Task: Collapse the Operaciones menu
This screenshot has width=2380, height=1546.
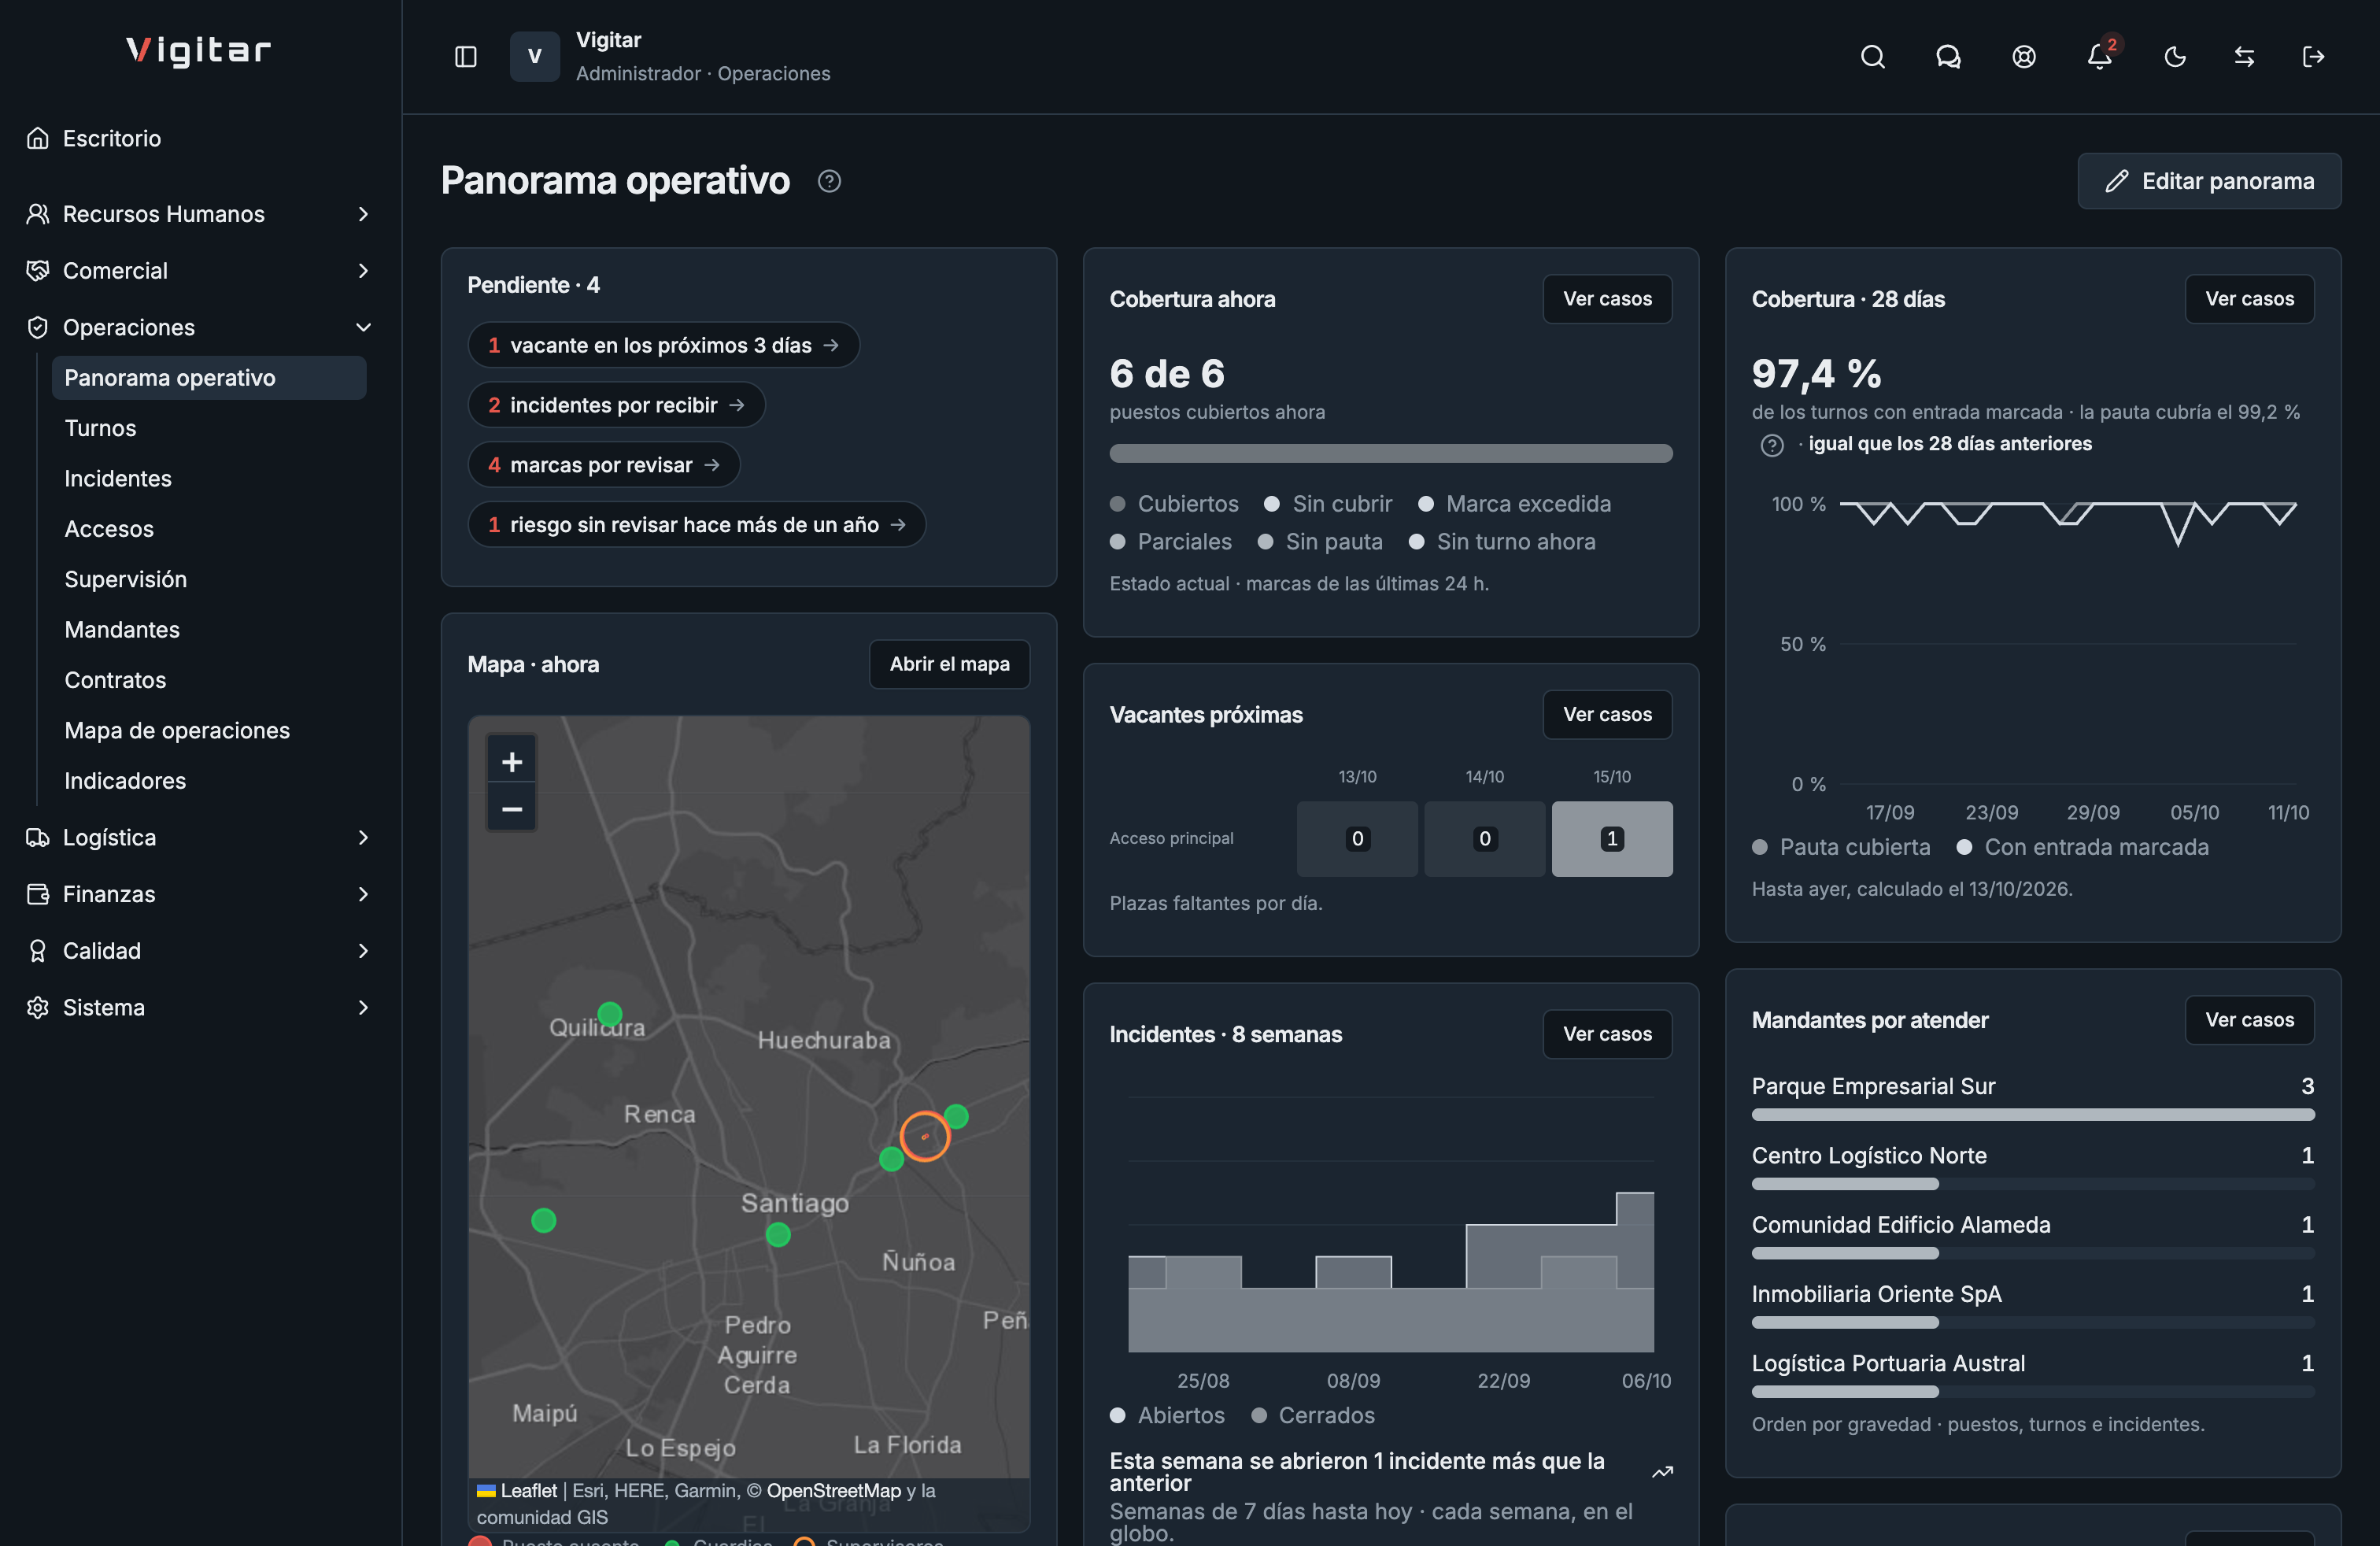Action: tap(200, 327)
